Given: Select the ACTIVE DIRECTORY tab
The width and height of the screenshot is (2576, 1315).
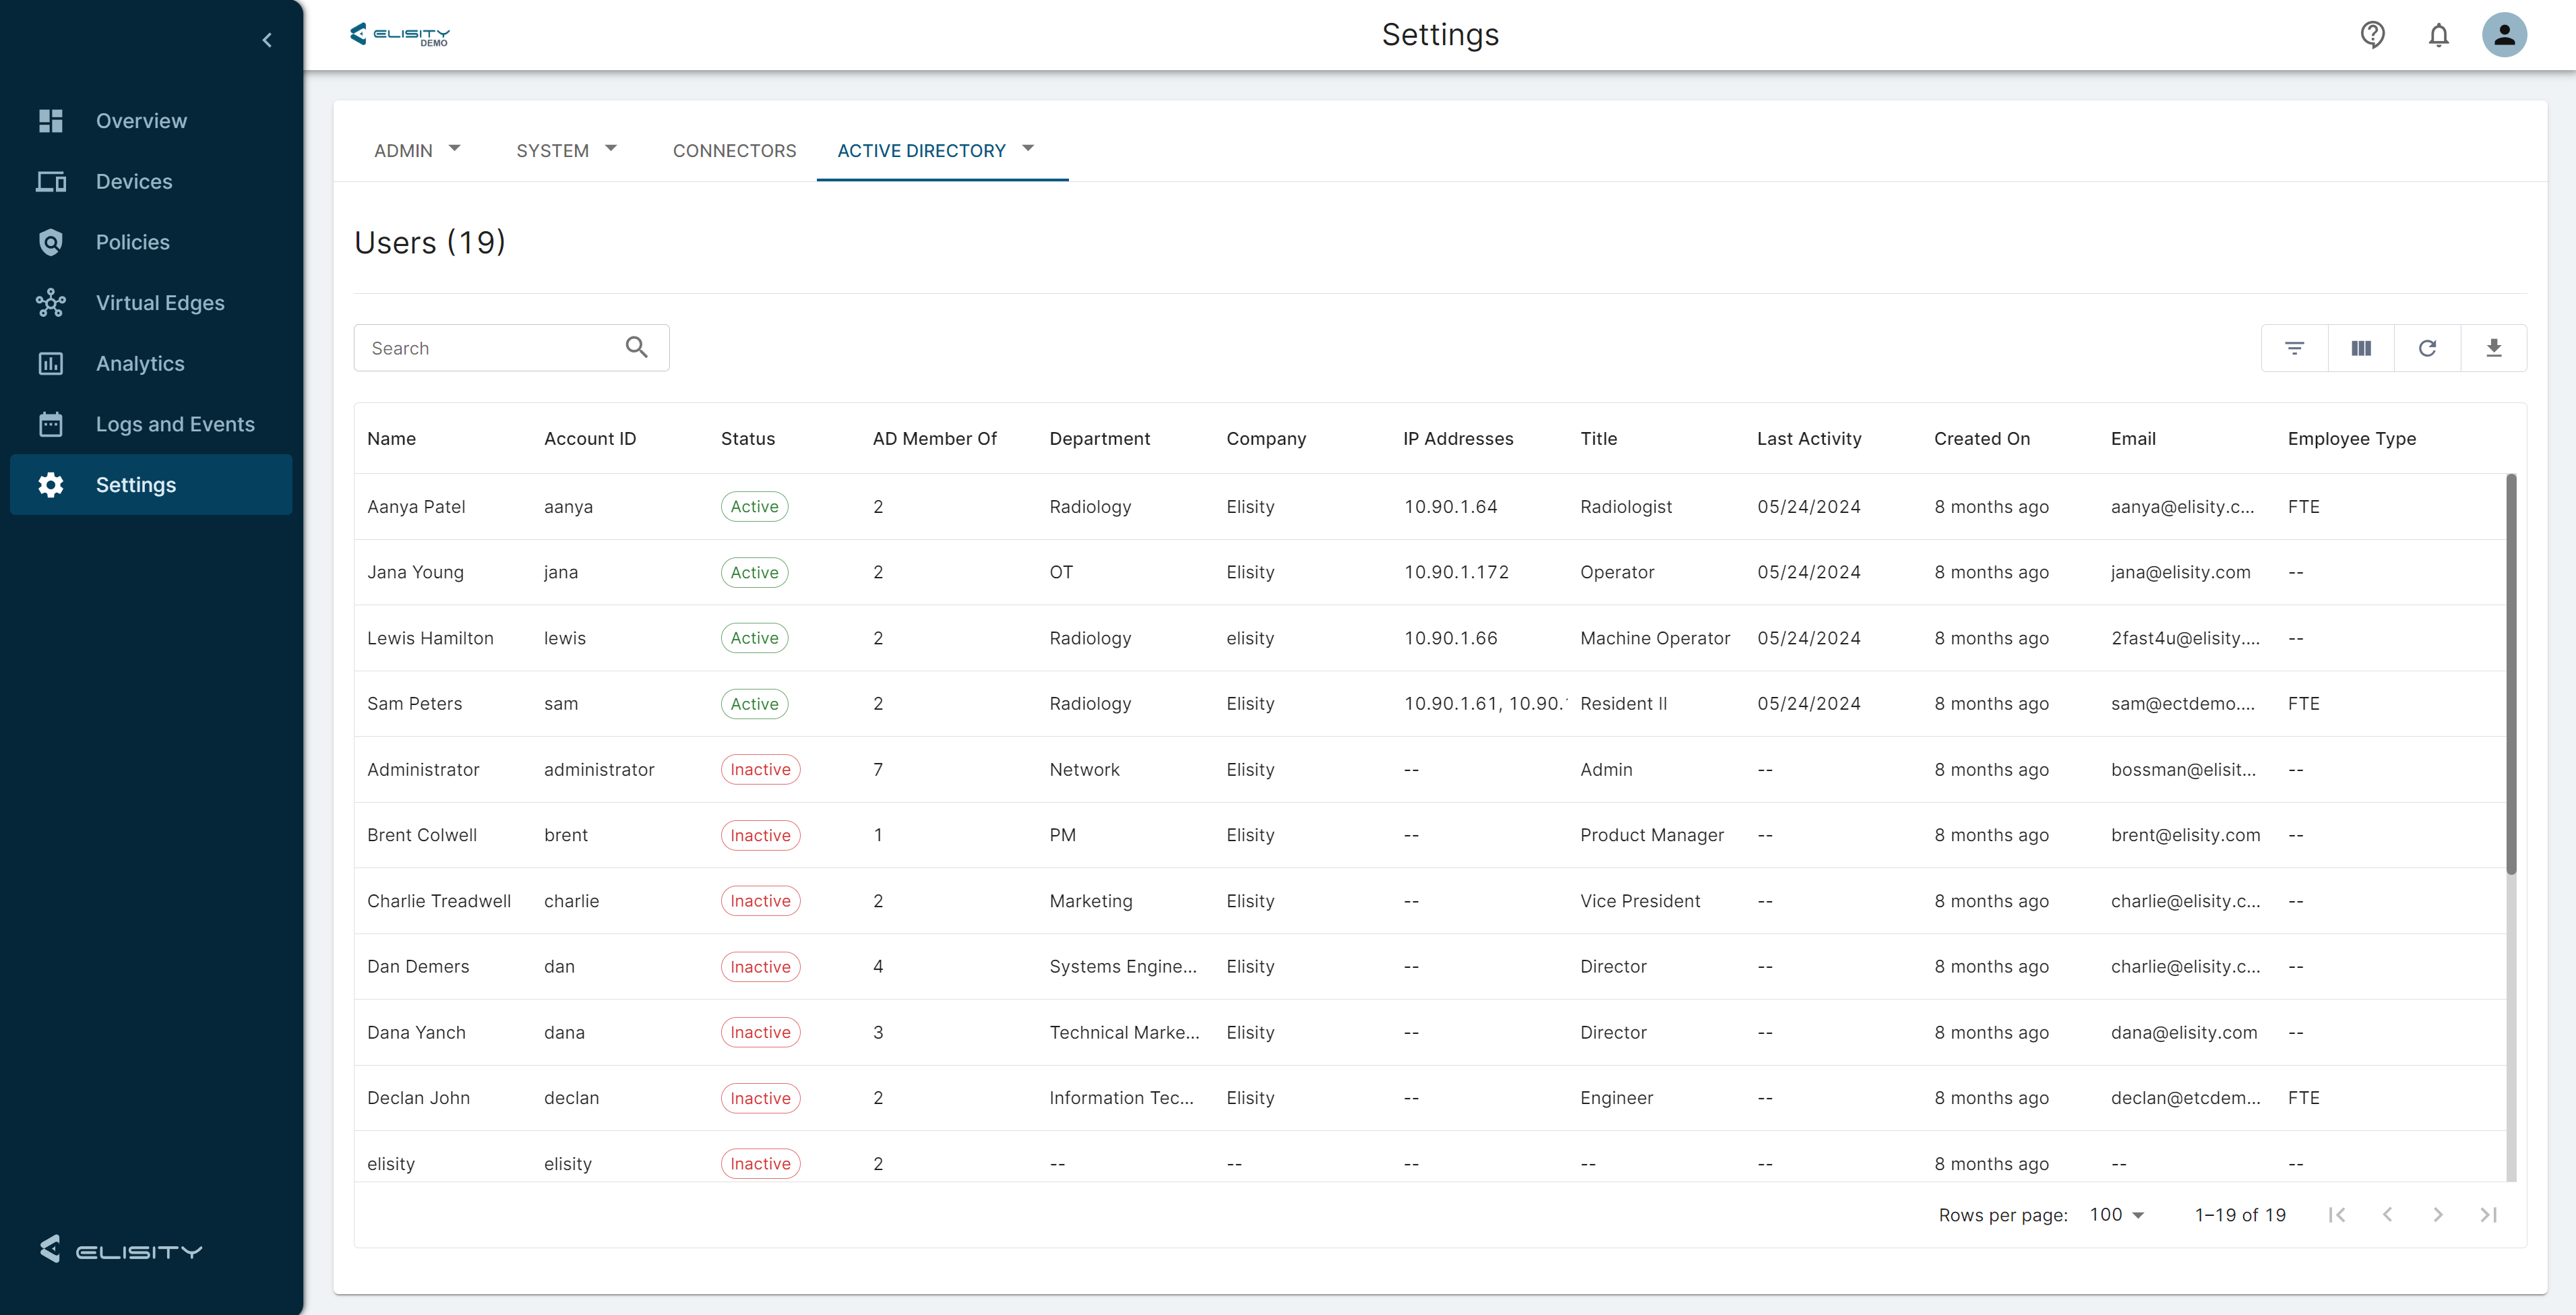Looking at the screenshot, I should pyautogui.click(x=921, y=150).
